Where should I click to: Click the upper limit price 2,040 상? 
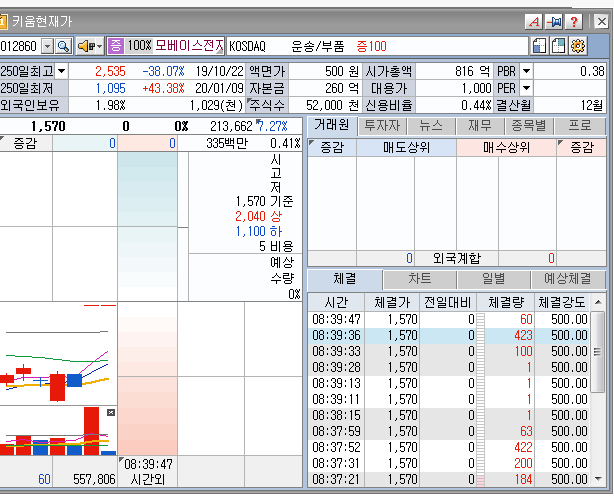click(258, 216)
